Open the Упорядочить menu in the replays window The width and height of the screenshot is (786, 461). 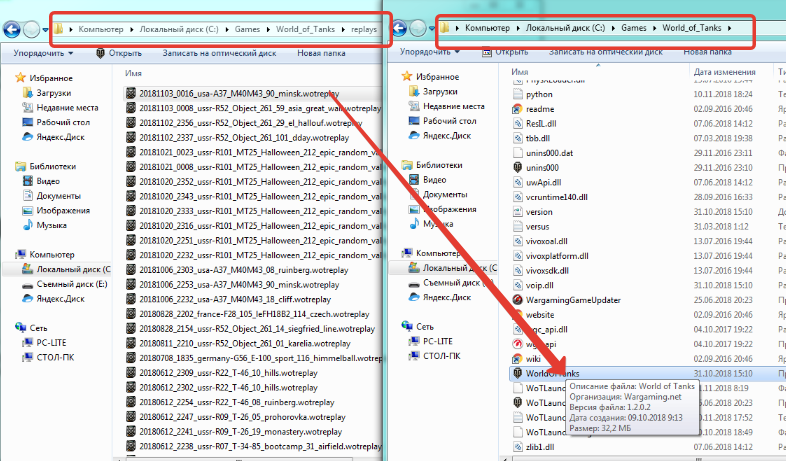[43, 53]
